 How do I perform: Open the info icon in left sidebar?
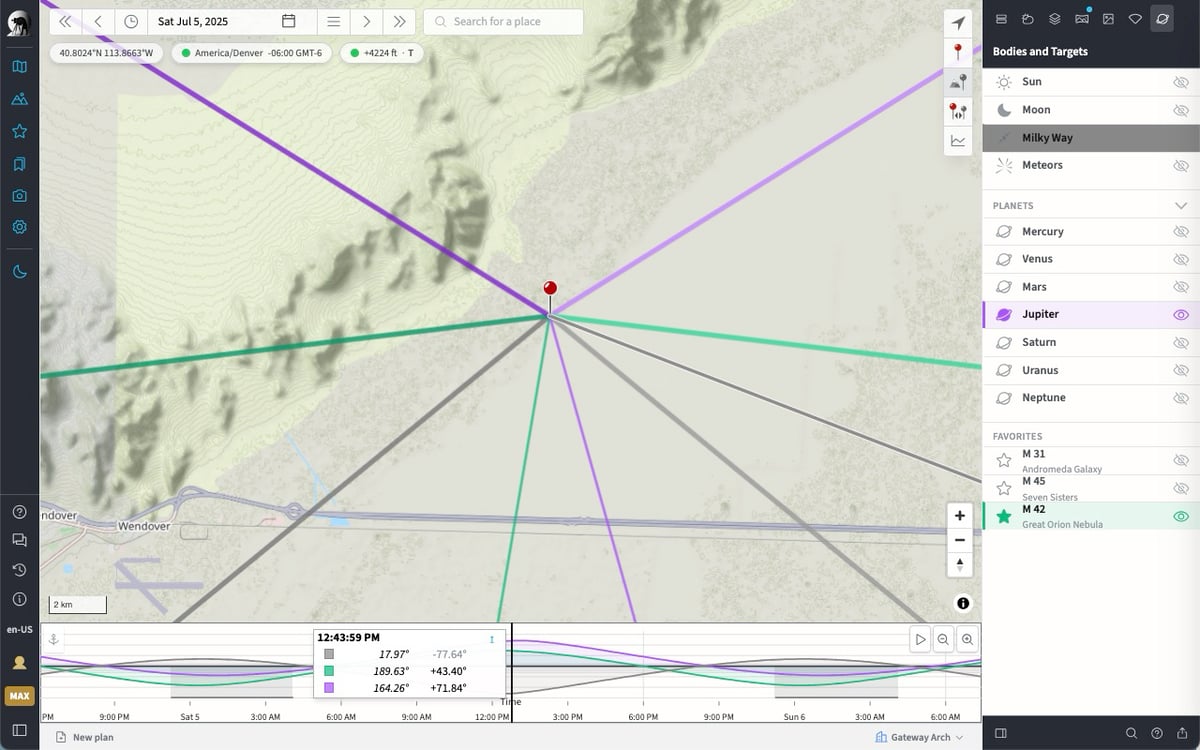(x=19, y=599)
